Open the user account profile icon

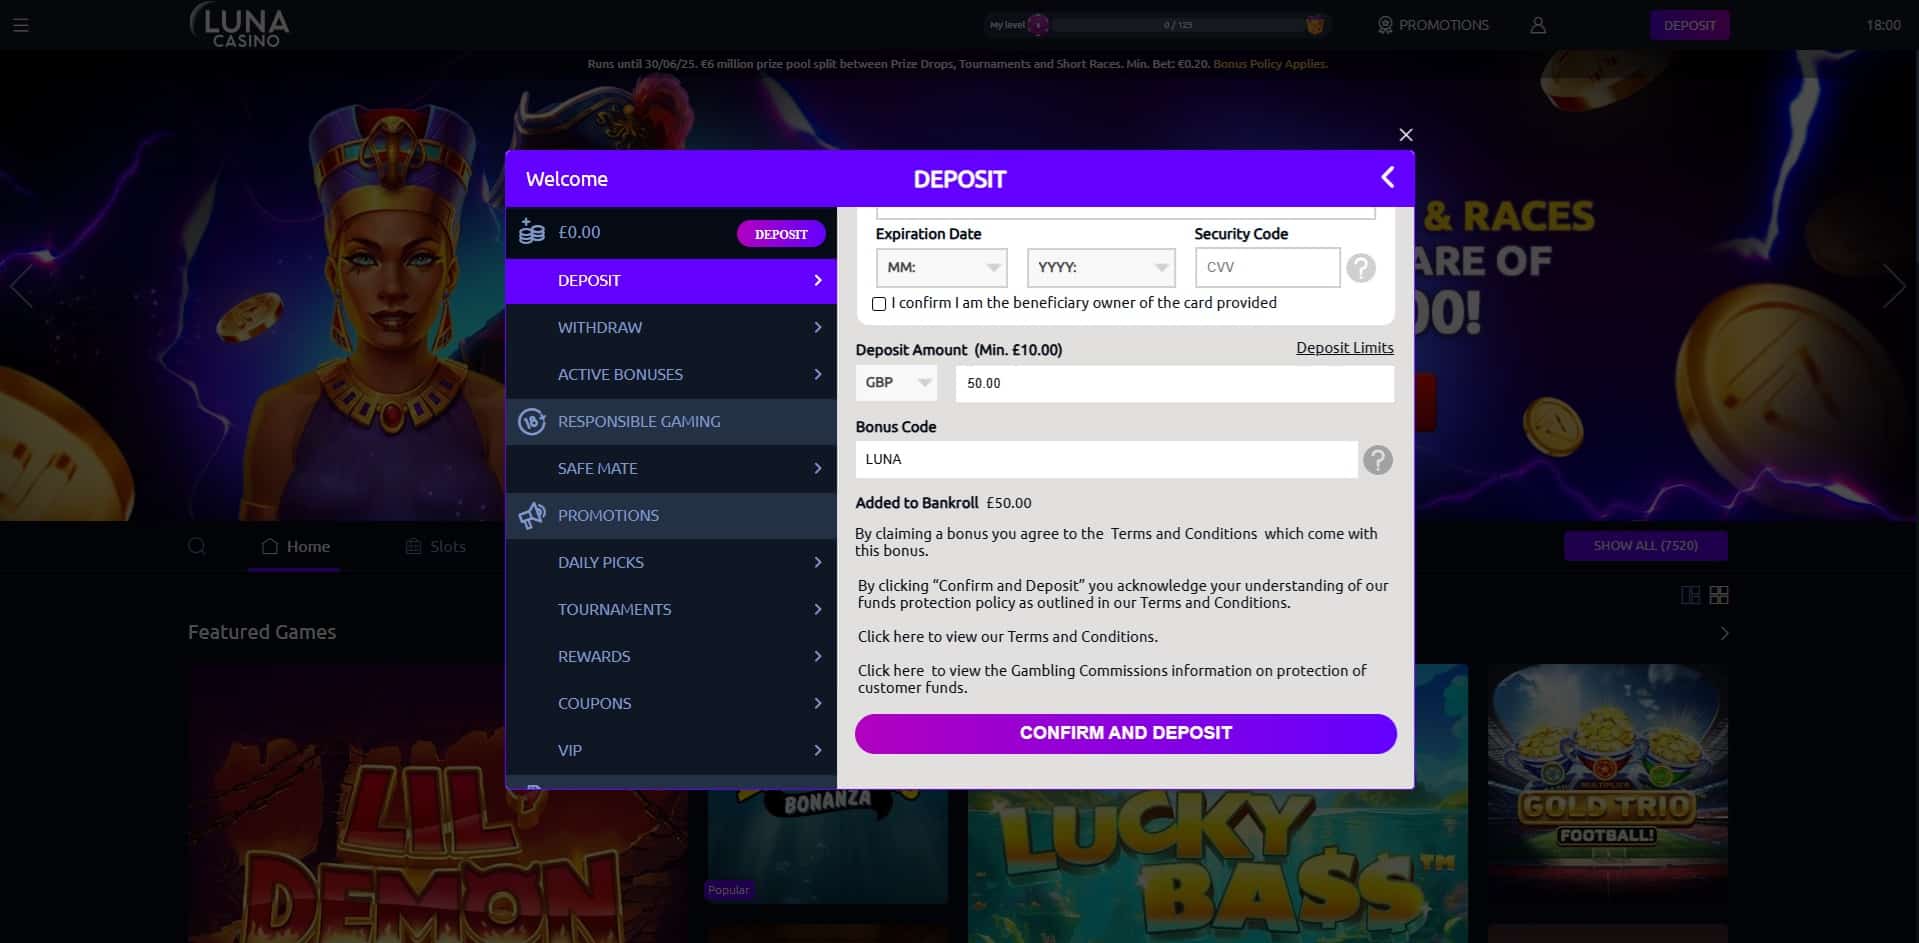(1538, 25)
